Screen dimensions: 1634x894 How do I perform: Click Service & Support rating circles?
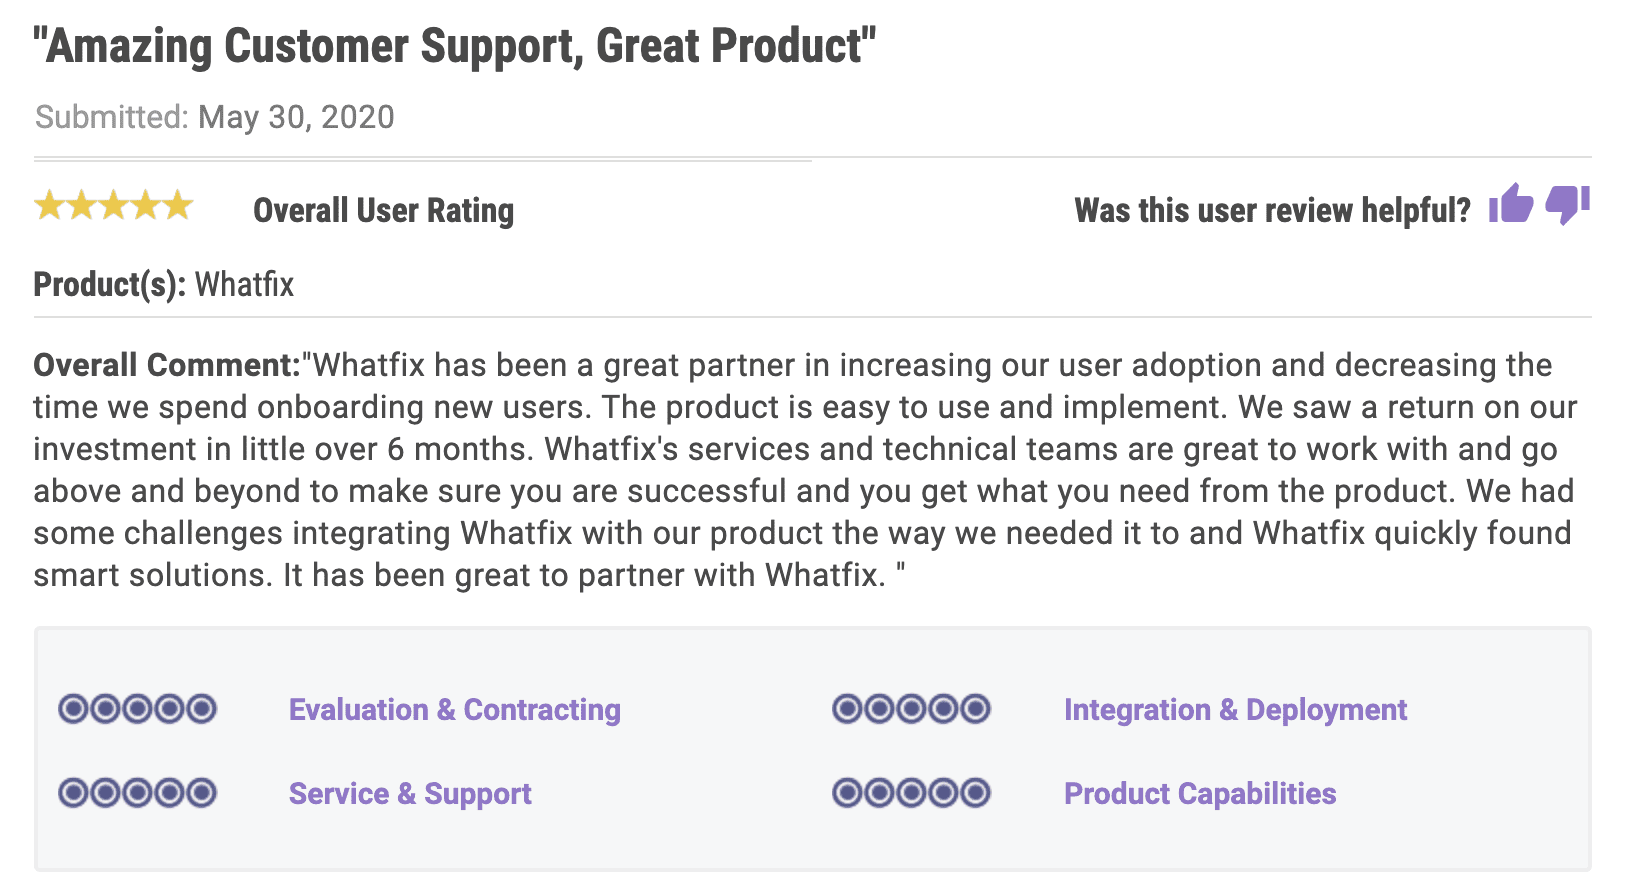(138, 793)
